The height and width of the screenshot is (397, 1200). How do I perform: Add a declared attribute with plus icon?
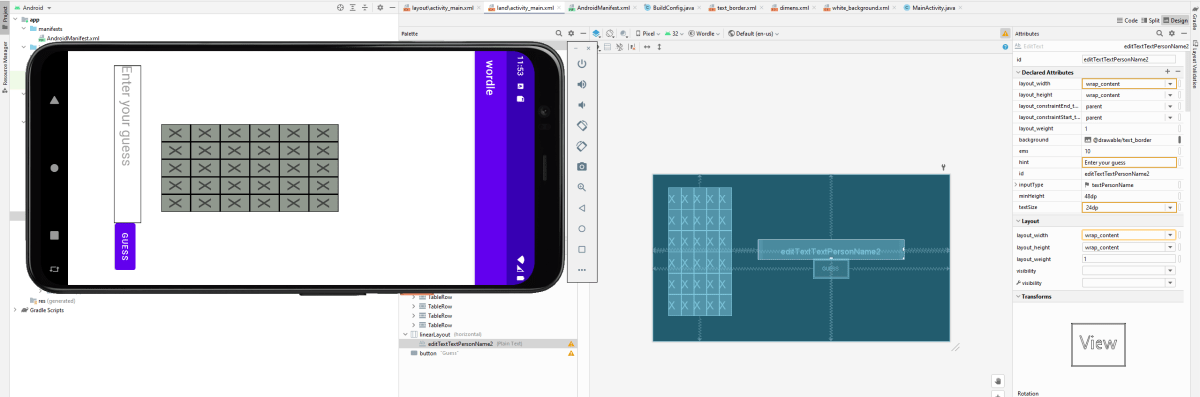(1168, 72)
